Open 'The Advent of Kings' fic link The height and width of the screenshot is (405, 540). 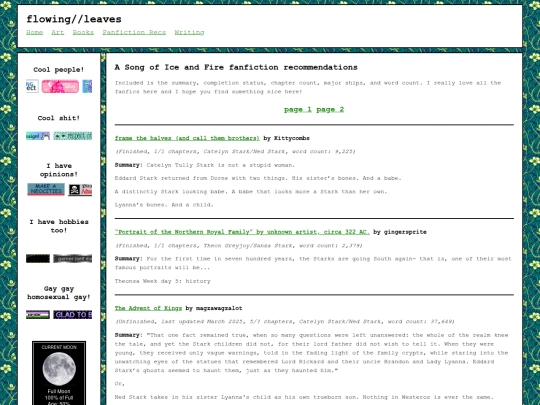click(148, 308)
